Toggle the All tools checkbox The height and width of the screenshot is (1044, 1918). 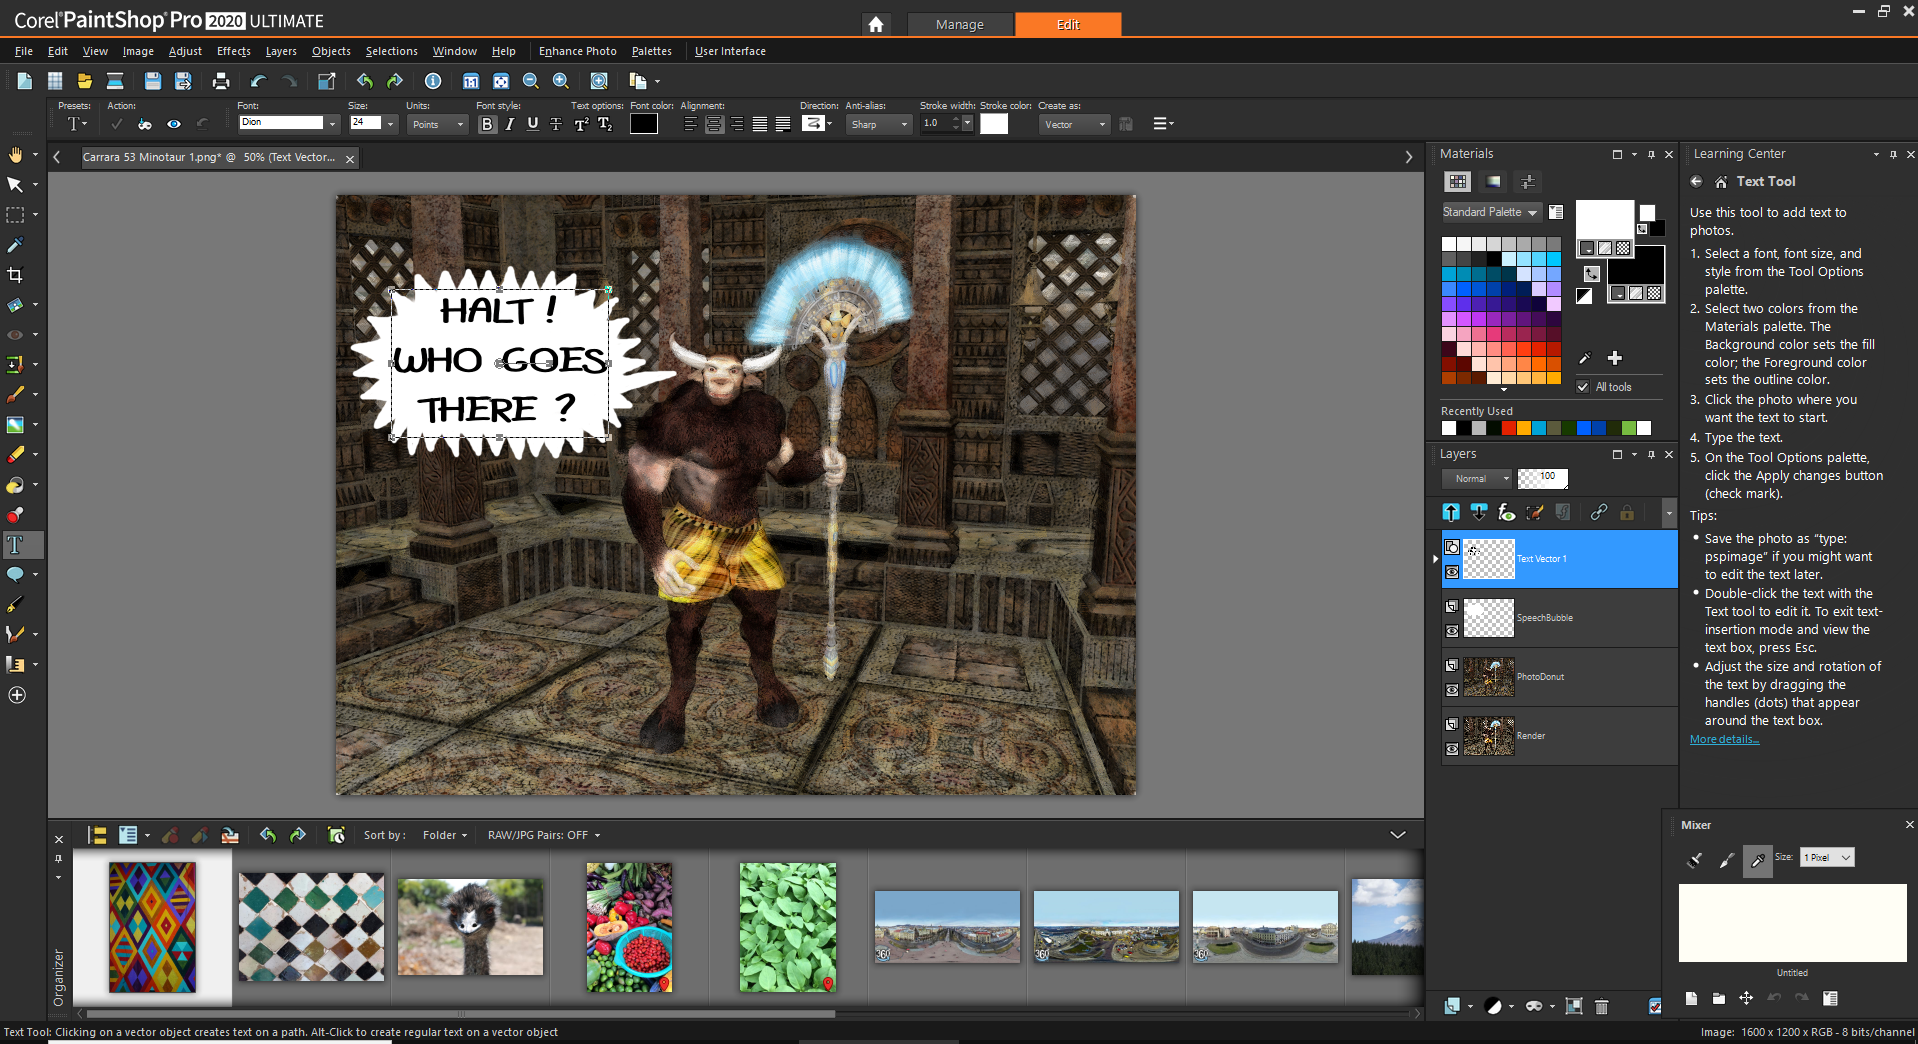click(x=1583, y=387)
